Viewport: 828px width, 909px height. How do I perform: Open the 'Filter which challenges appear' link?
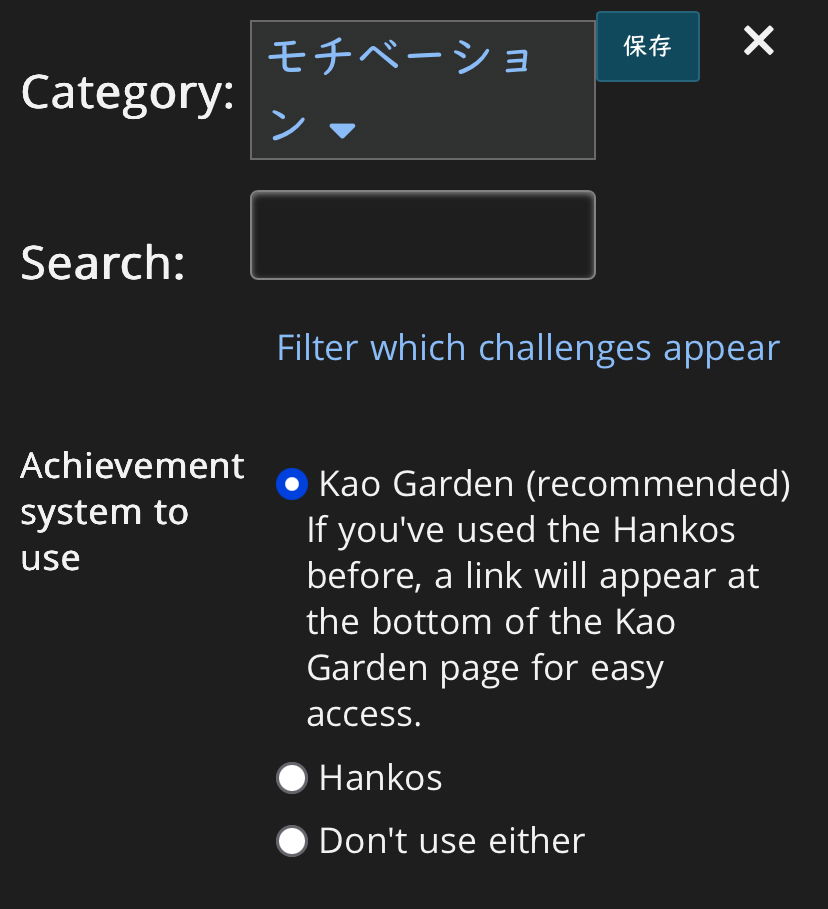tap(528, 348)
